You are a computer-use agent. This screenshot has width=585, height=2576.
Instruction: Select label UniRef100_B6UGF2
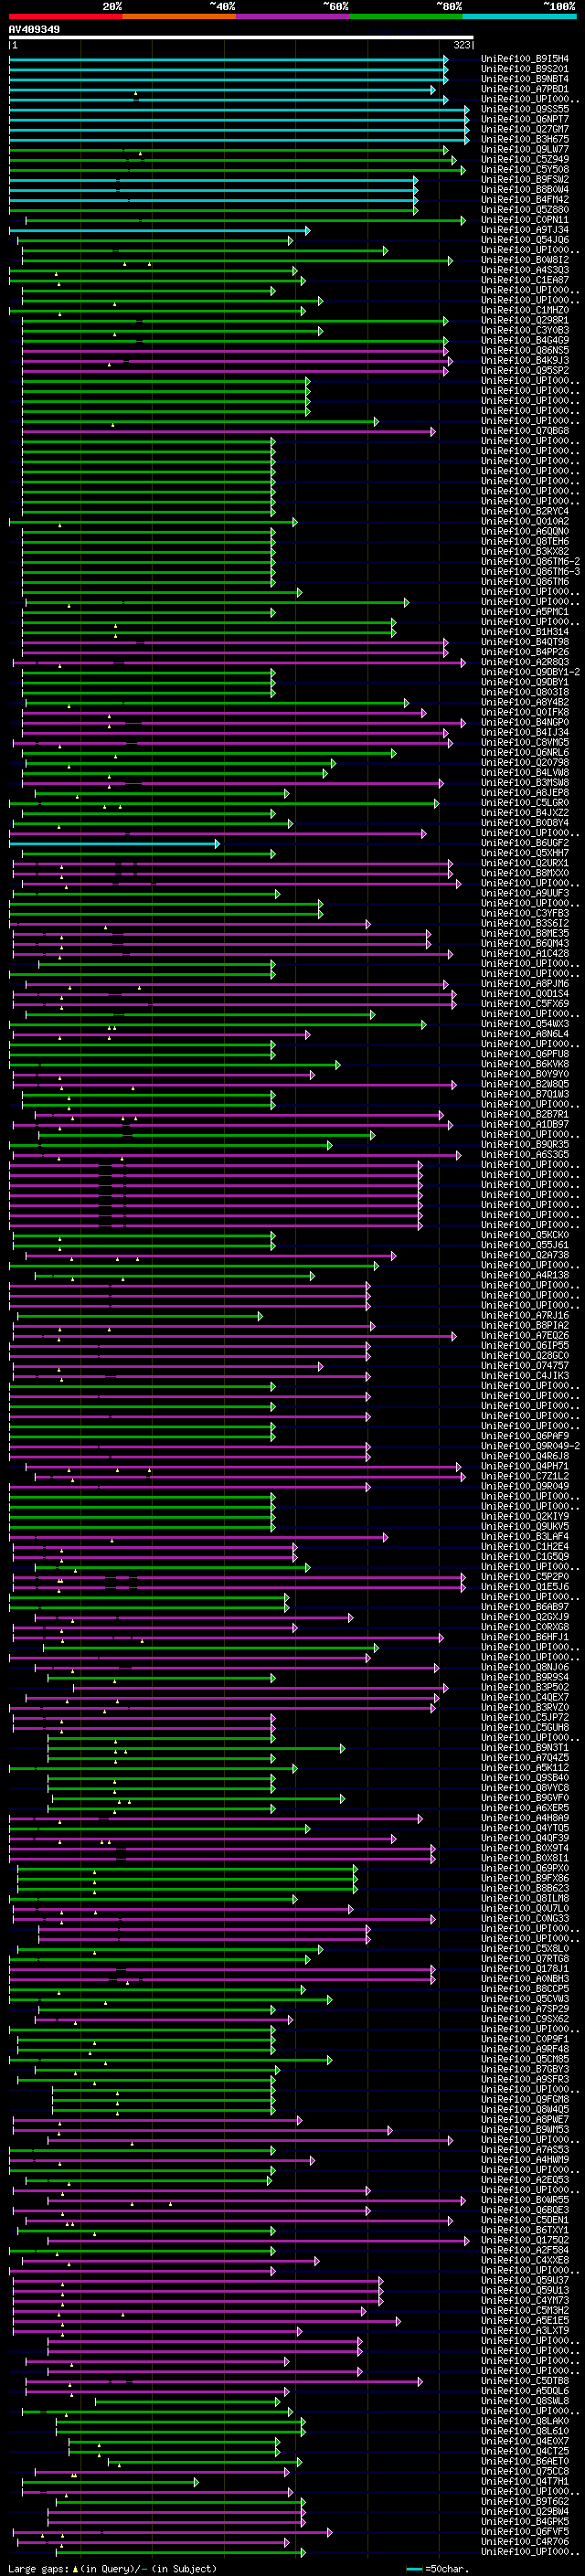(x=525, y=842)
